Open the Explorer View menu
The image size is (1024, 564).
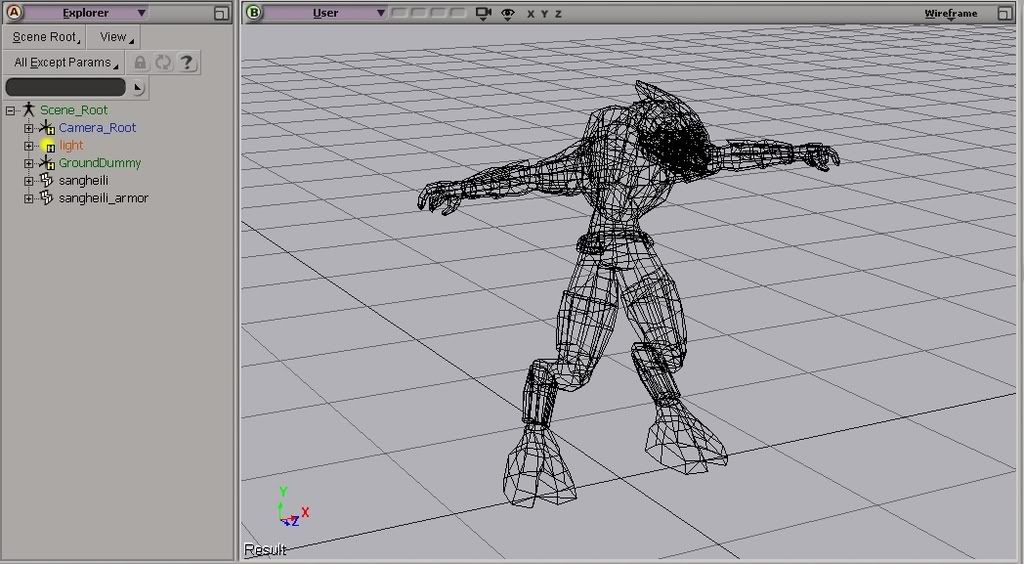[115, 37]
